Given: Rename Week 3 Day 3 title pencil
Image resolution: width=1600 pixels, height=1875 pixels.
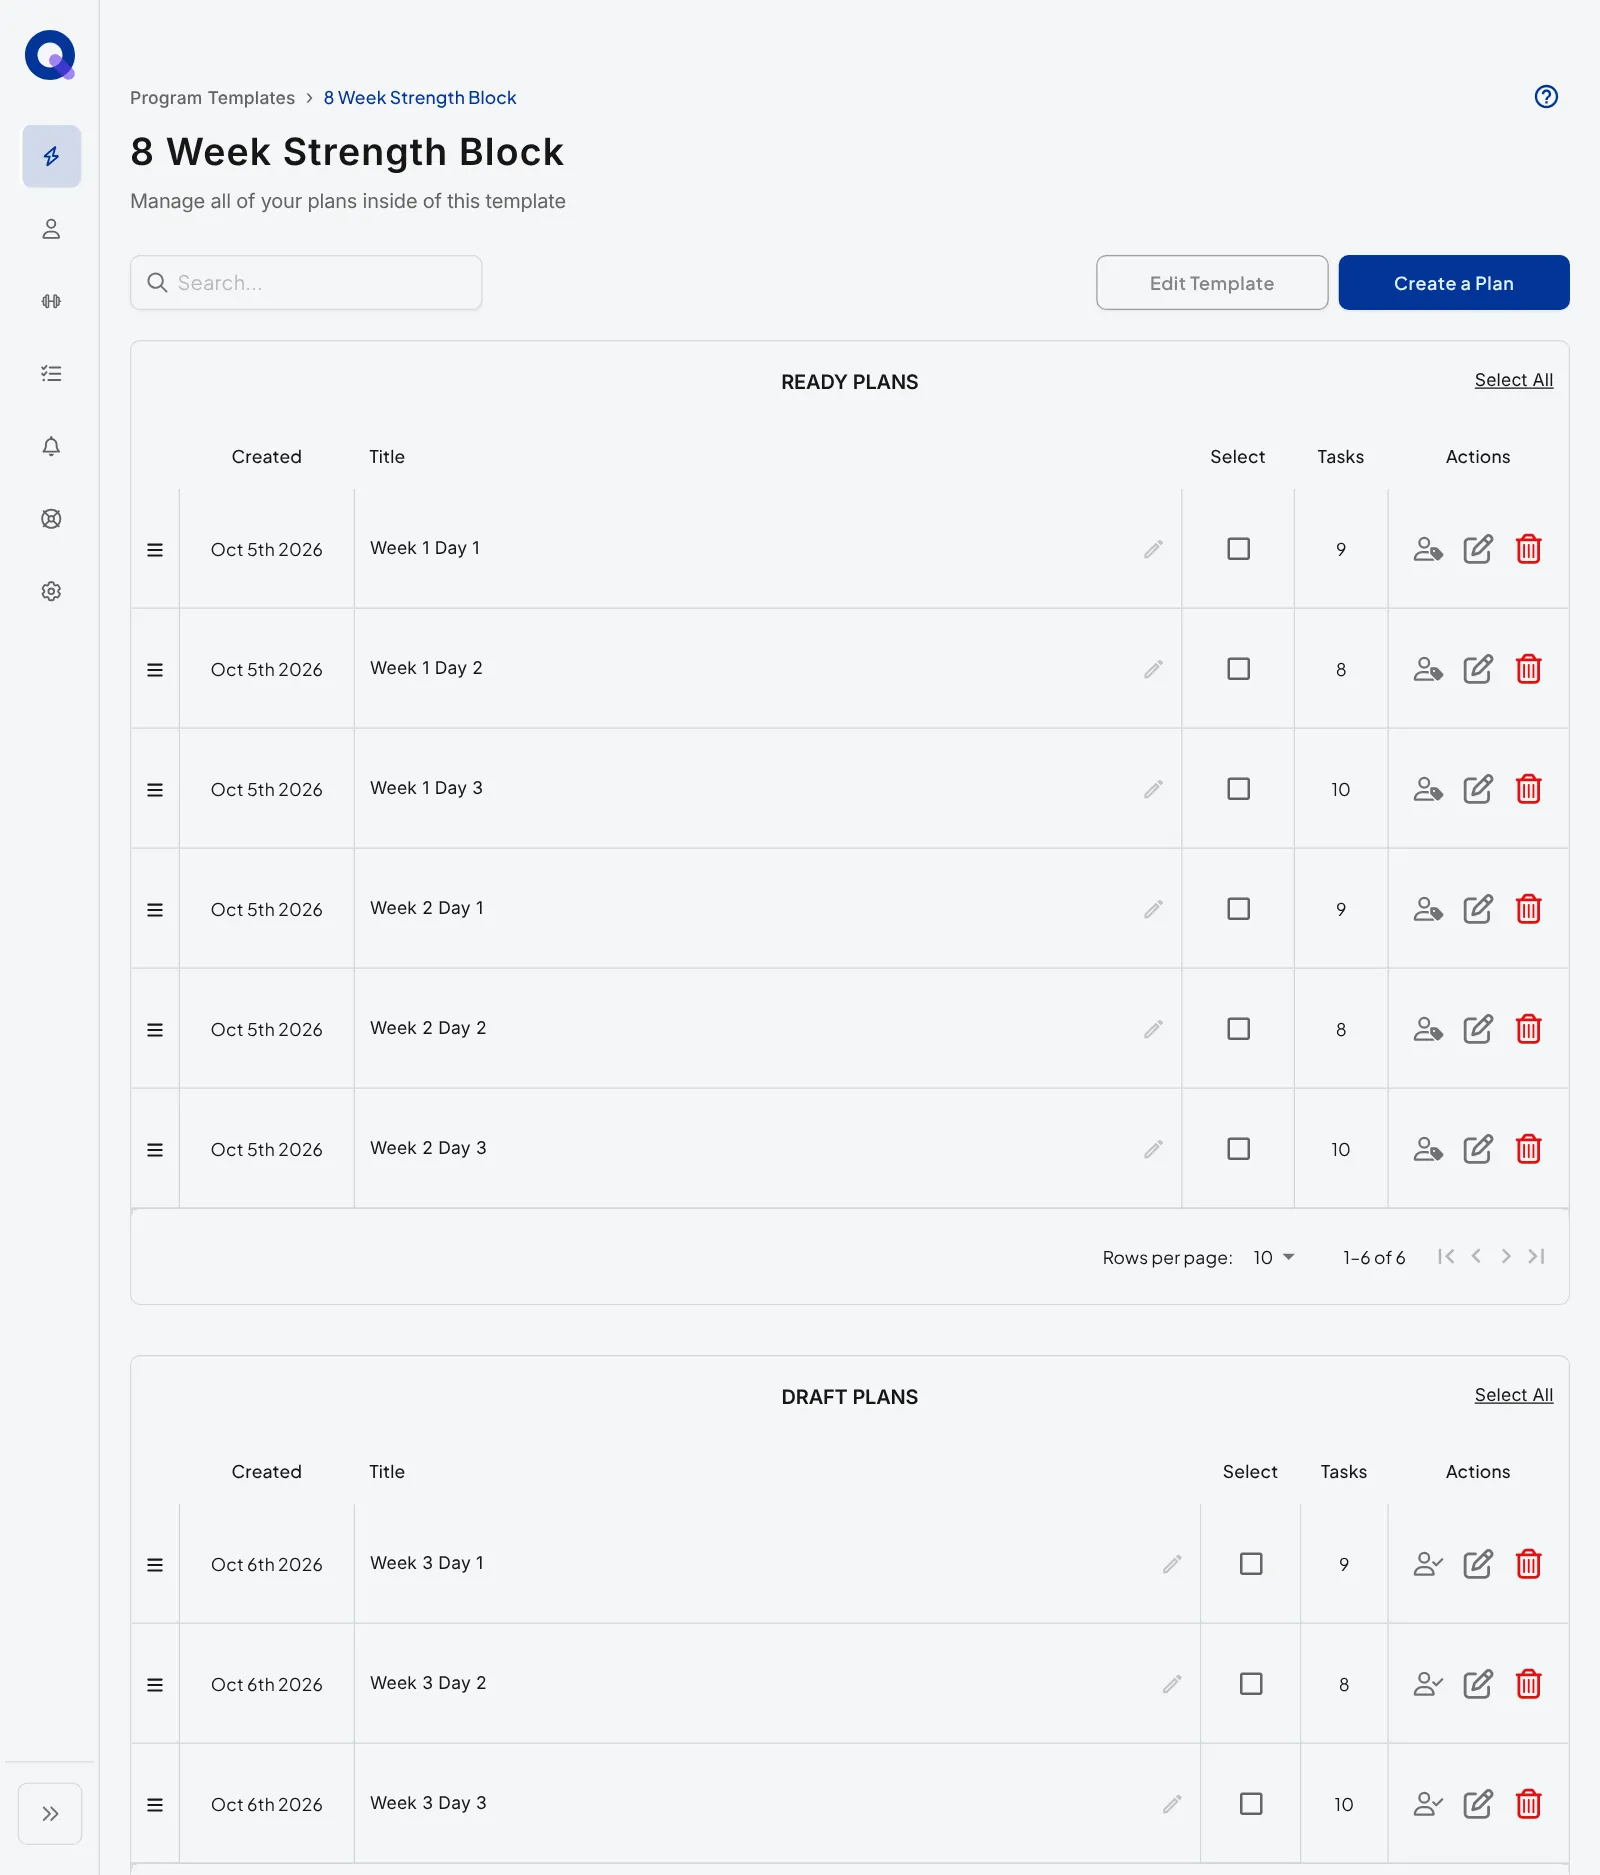Looking at the screenshot, I should 1172,1804.
